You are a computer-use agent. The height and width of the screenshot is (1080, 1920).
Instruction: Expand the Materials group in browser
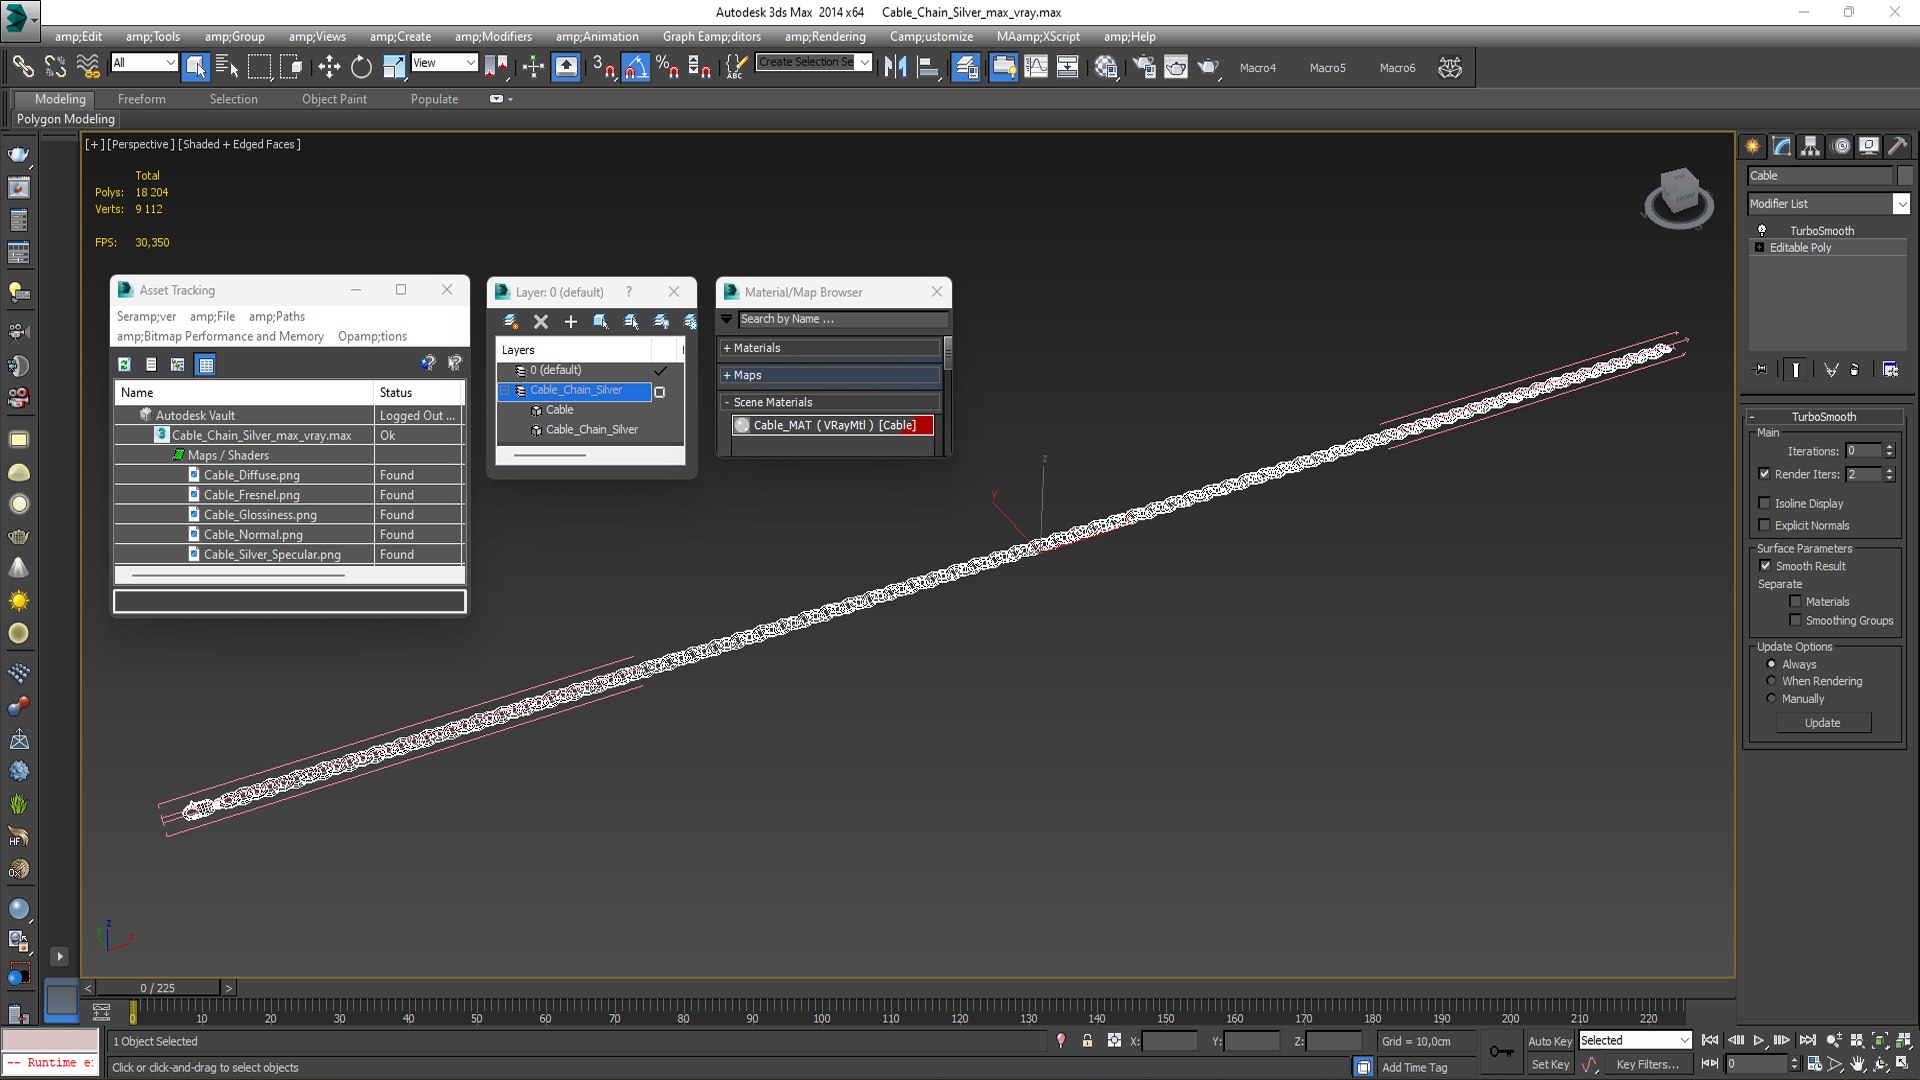830,348
